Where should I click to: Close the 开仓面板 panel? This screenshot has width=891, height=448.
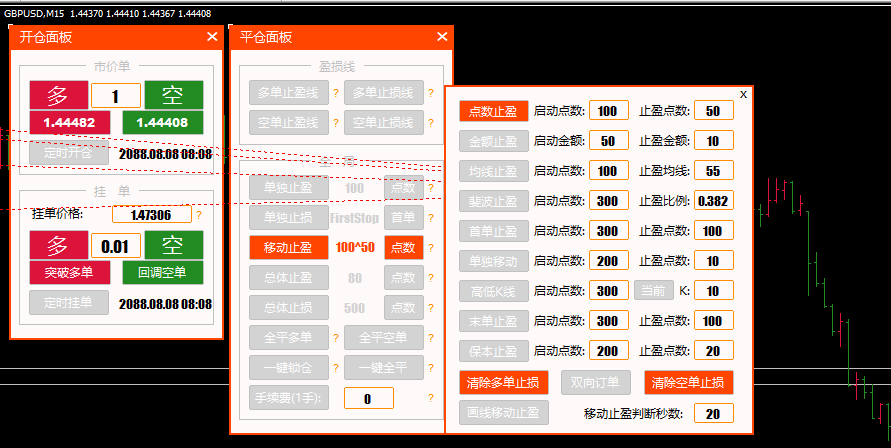pos(212,37)
